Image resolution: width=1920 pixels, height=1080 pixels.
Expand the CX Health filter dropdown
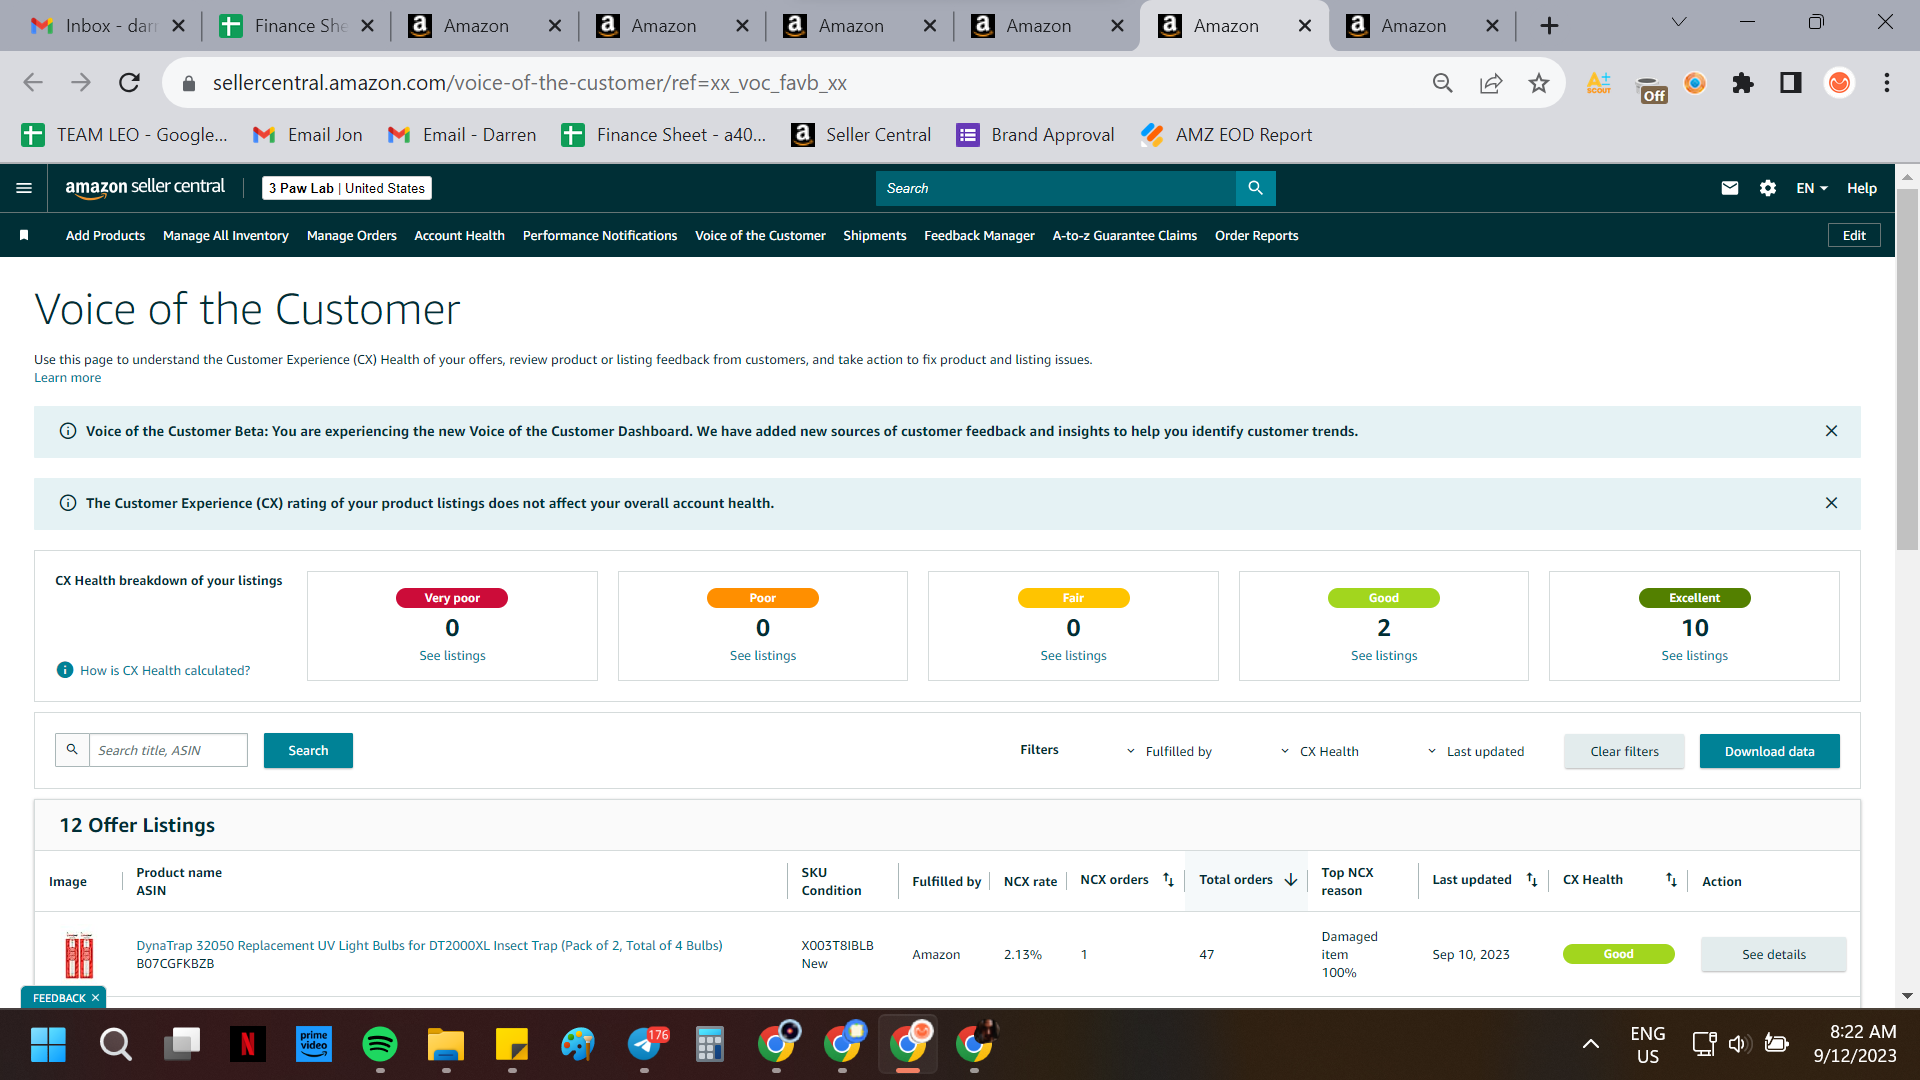(1320, 751)
